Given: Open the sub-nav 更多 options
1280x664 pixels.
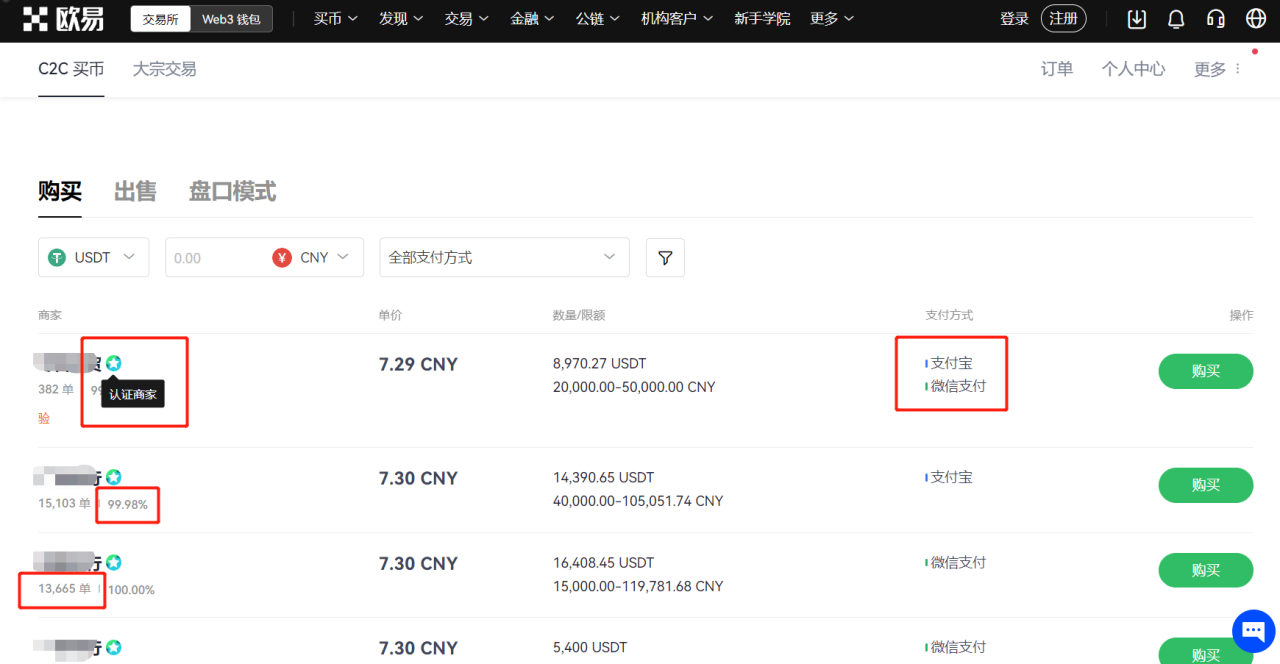Looking at the screenshot, I should coord(1217,69).
